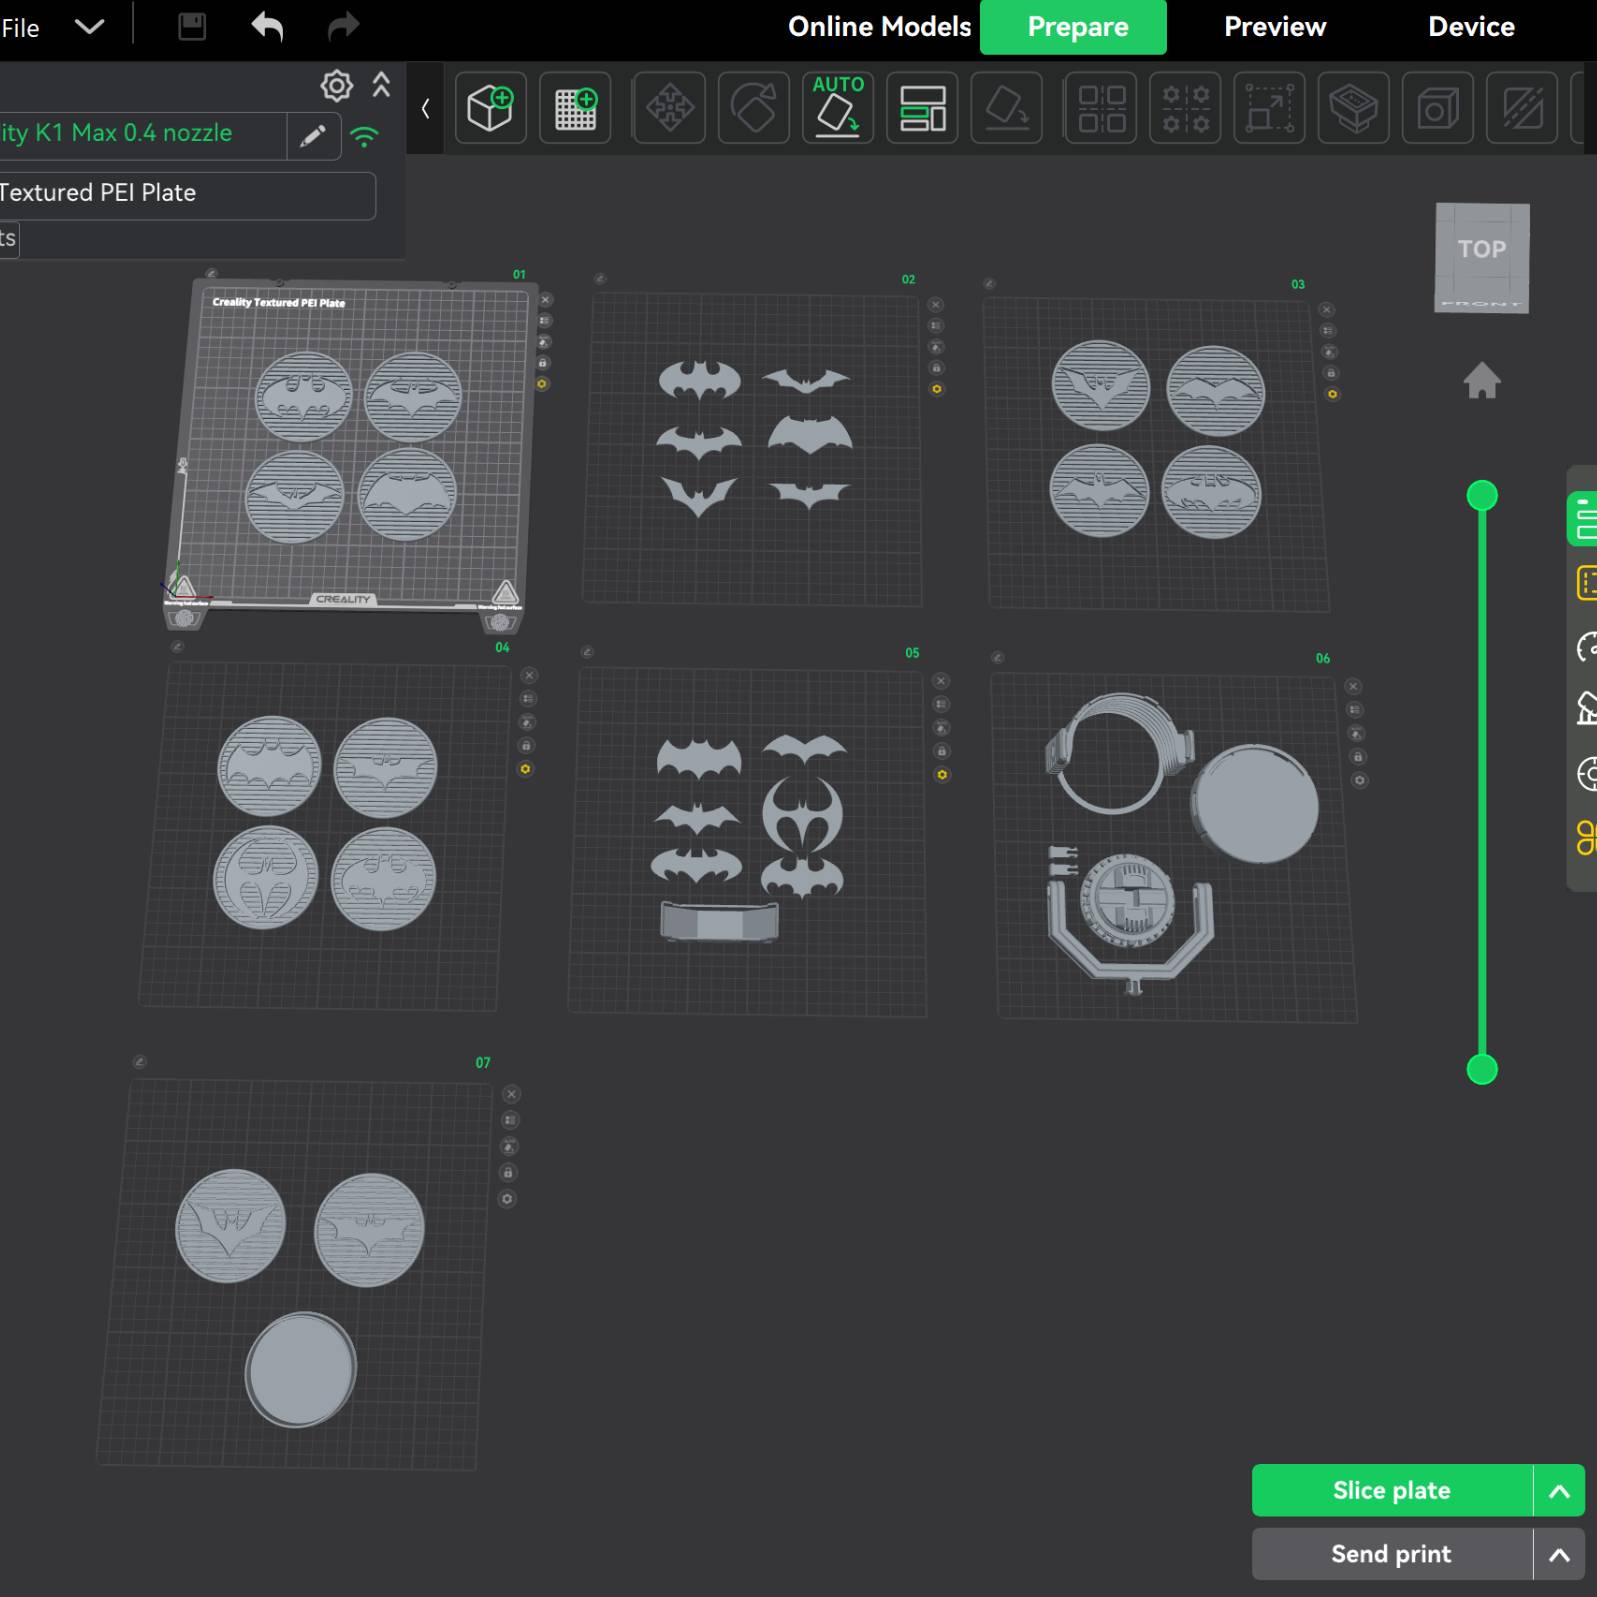Expand the Send print options arrow

pos(1558,1554)
